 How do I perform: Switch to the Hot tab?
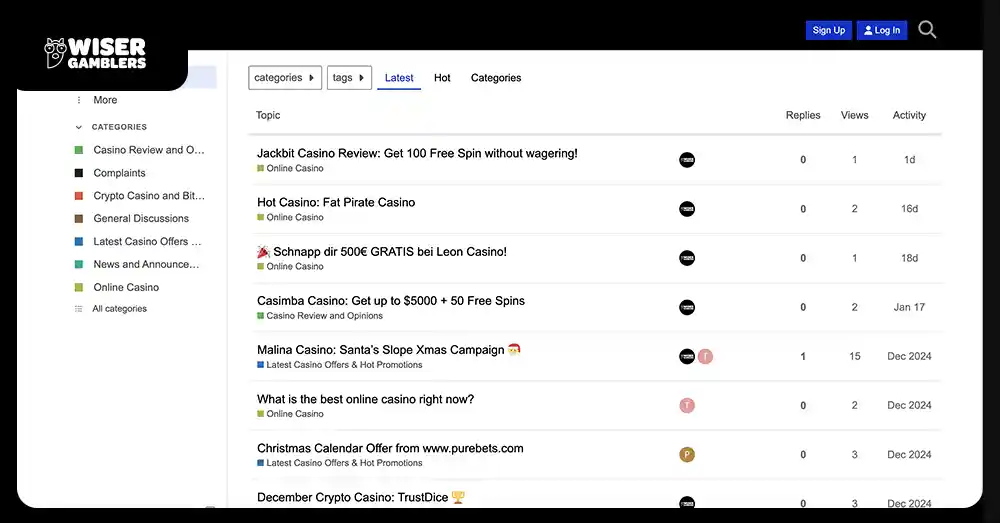click(x=442, y=78)
